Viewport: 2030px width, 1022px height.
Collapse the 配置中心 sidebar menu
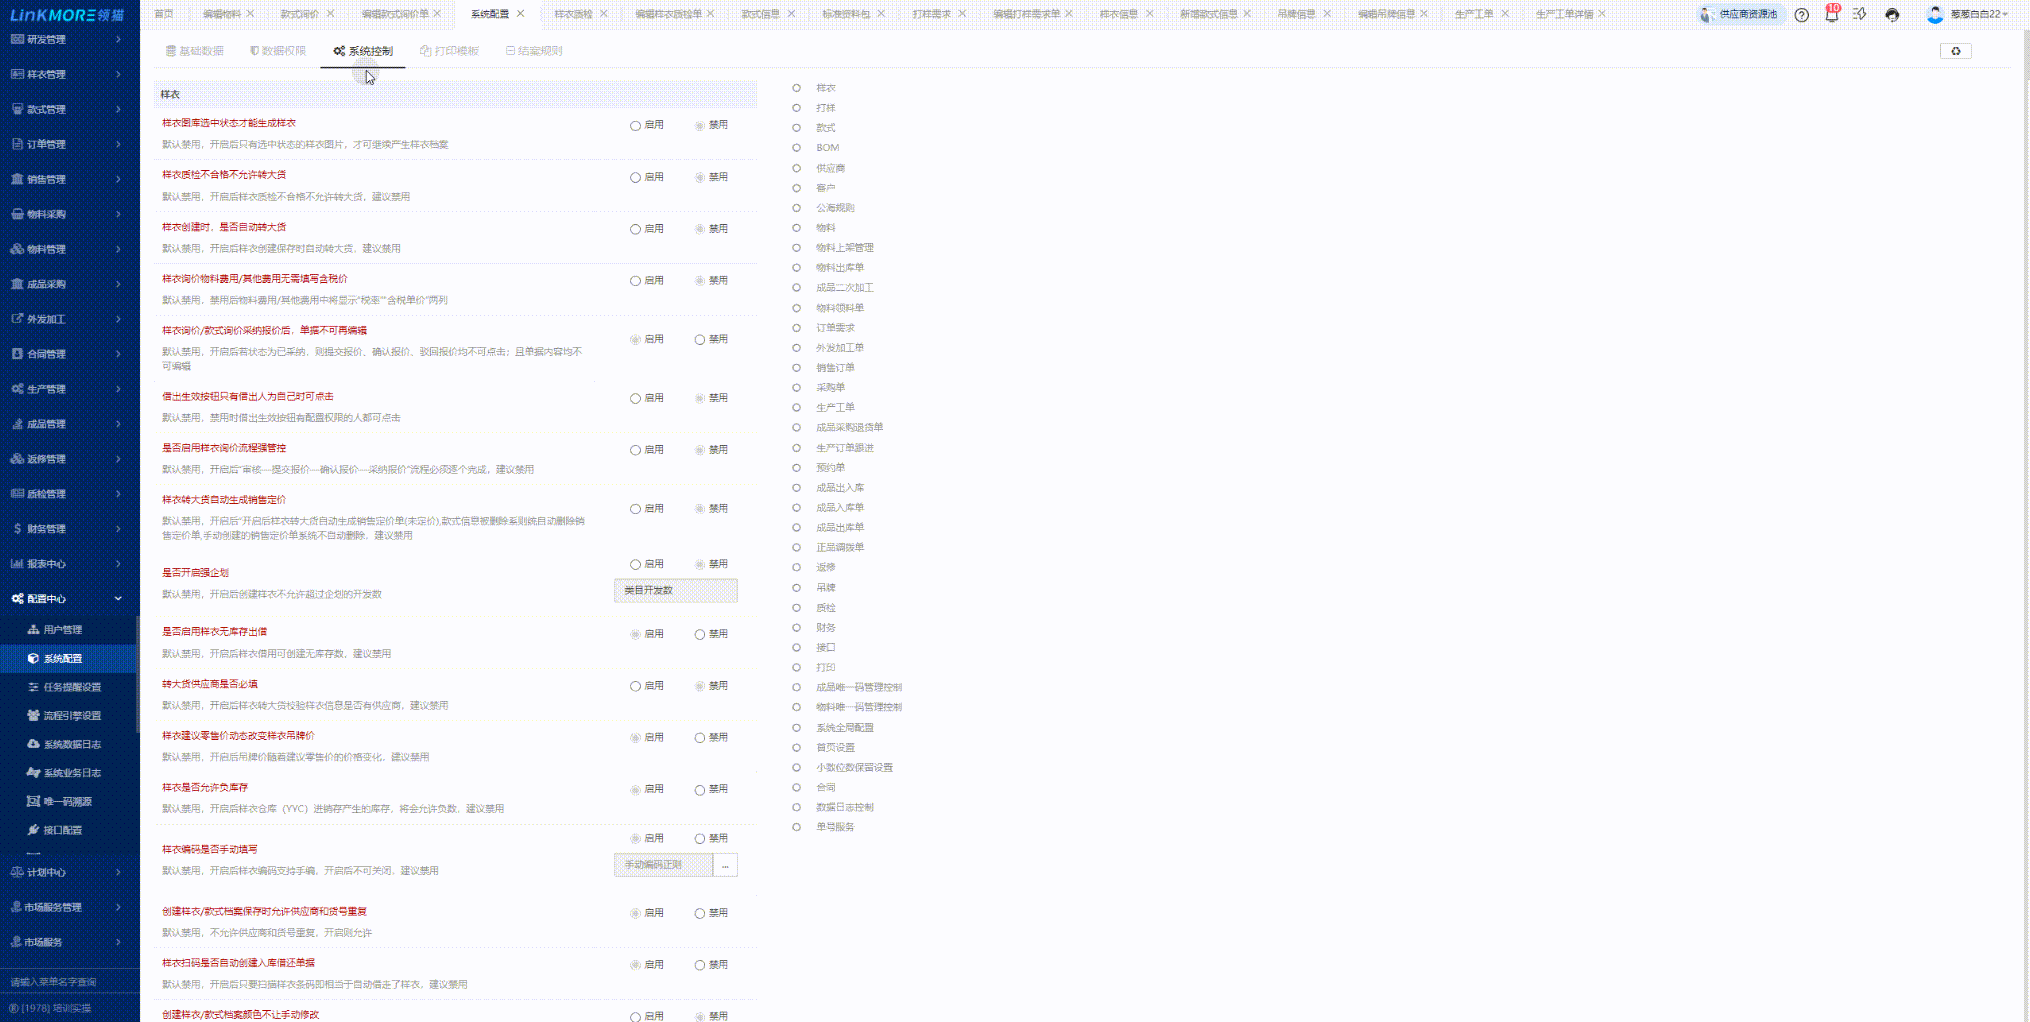(68, 599)
